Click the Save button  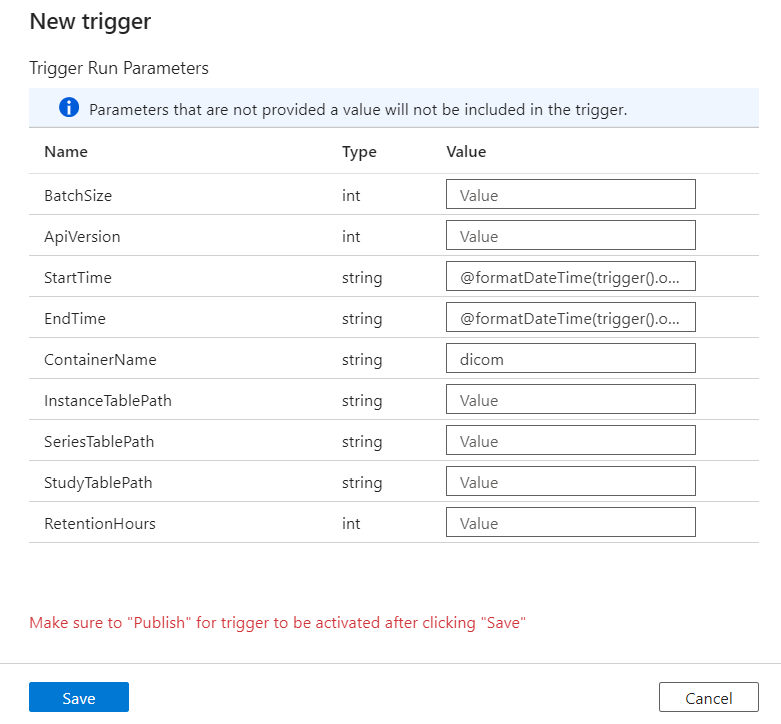79,698
